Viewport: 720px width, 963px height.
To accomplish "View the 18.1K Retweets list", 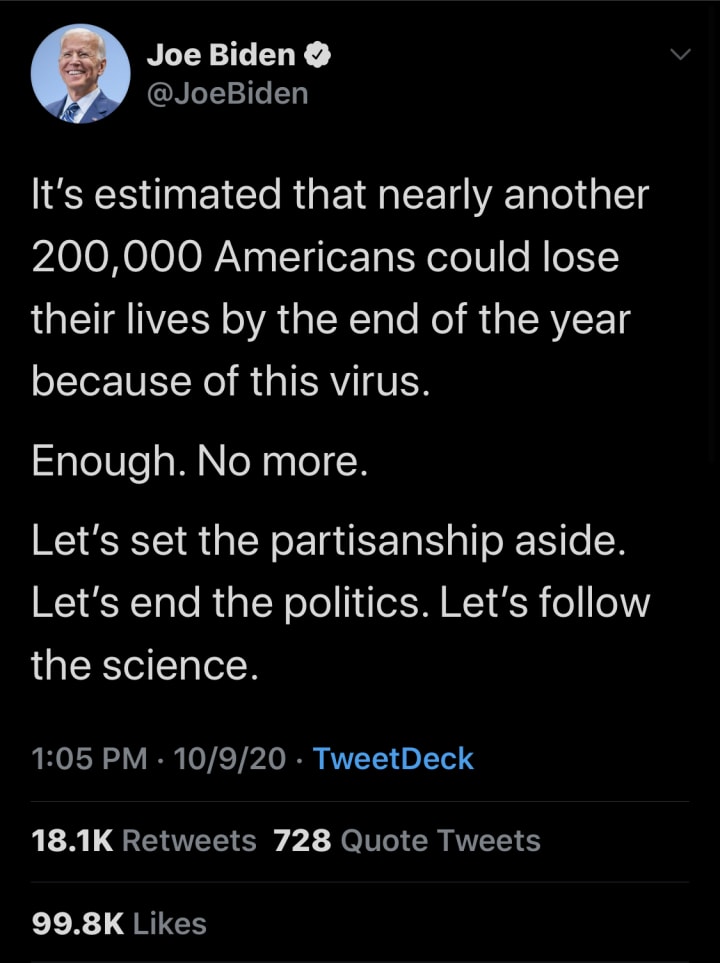I will (144, 841).
